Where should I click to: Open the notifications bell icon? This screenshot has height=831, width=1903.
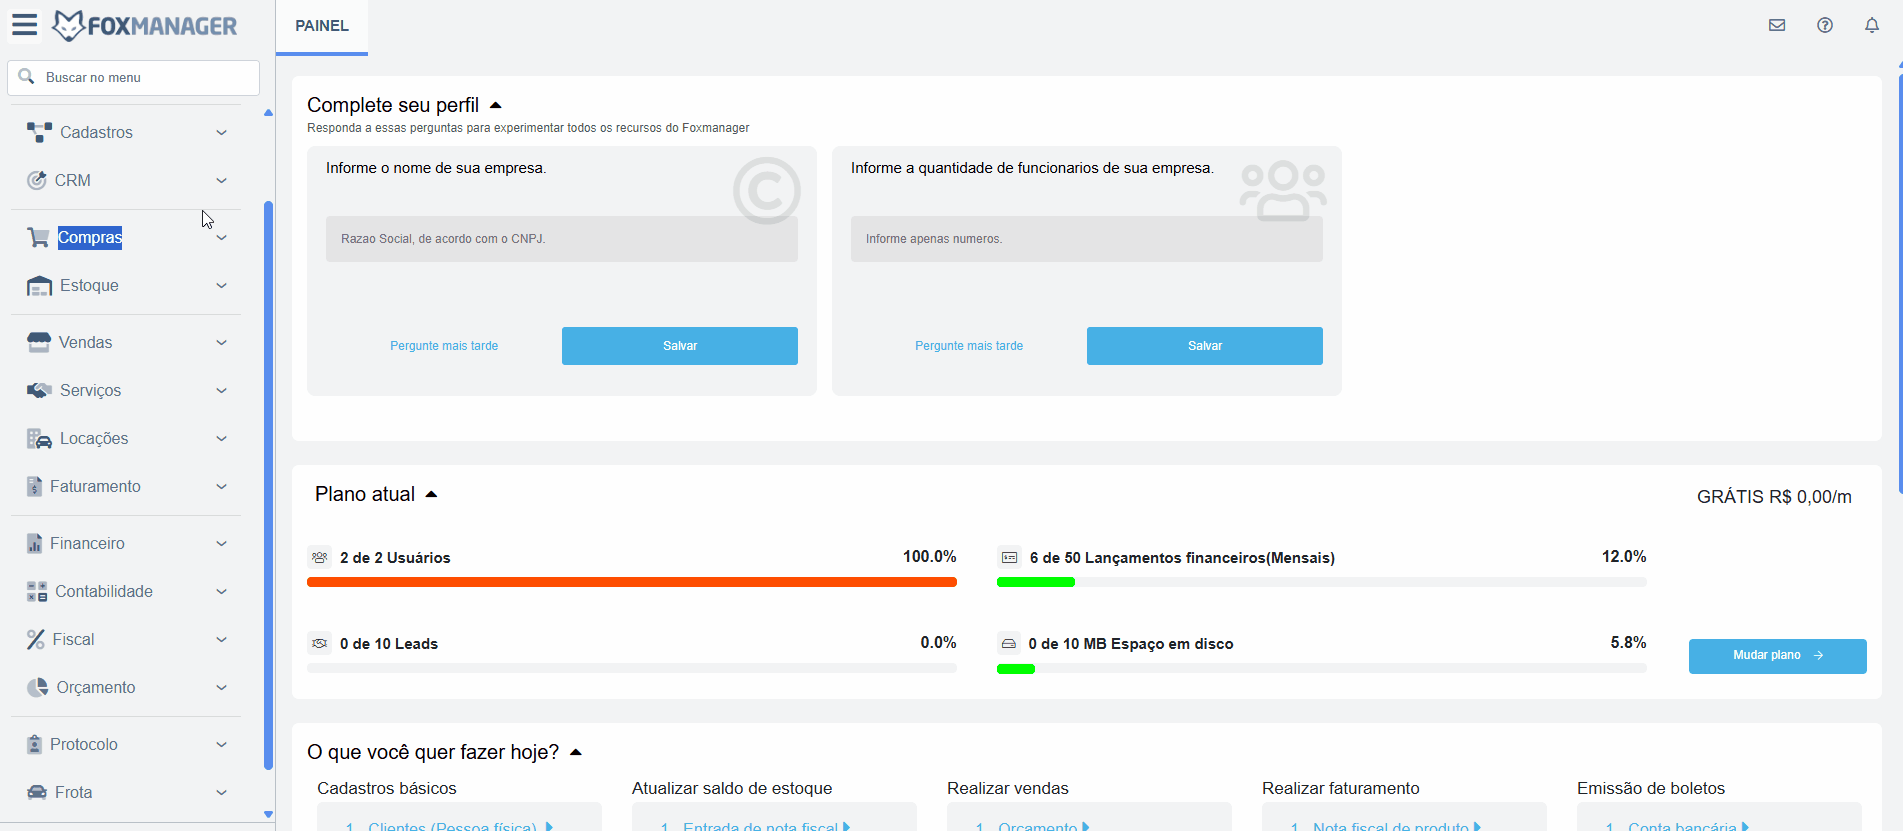point(1872,25)
